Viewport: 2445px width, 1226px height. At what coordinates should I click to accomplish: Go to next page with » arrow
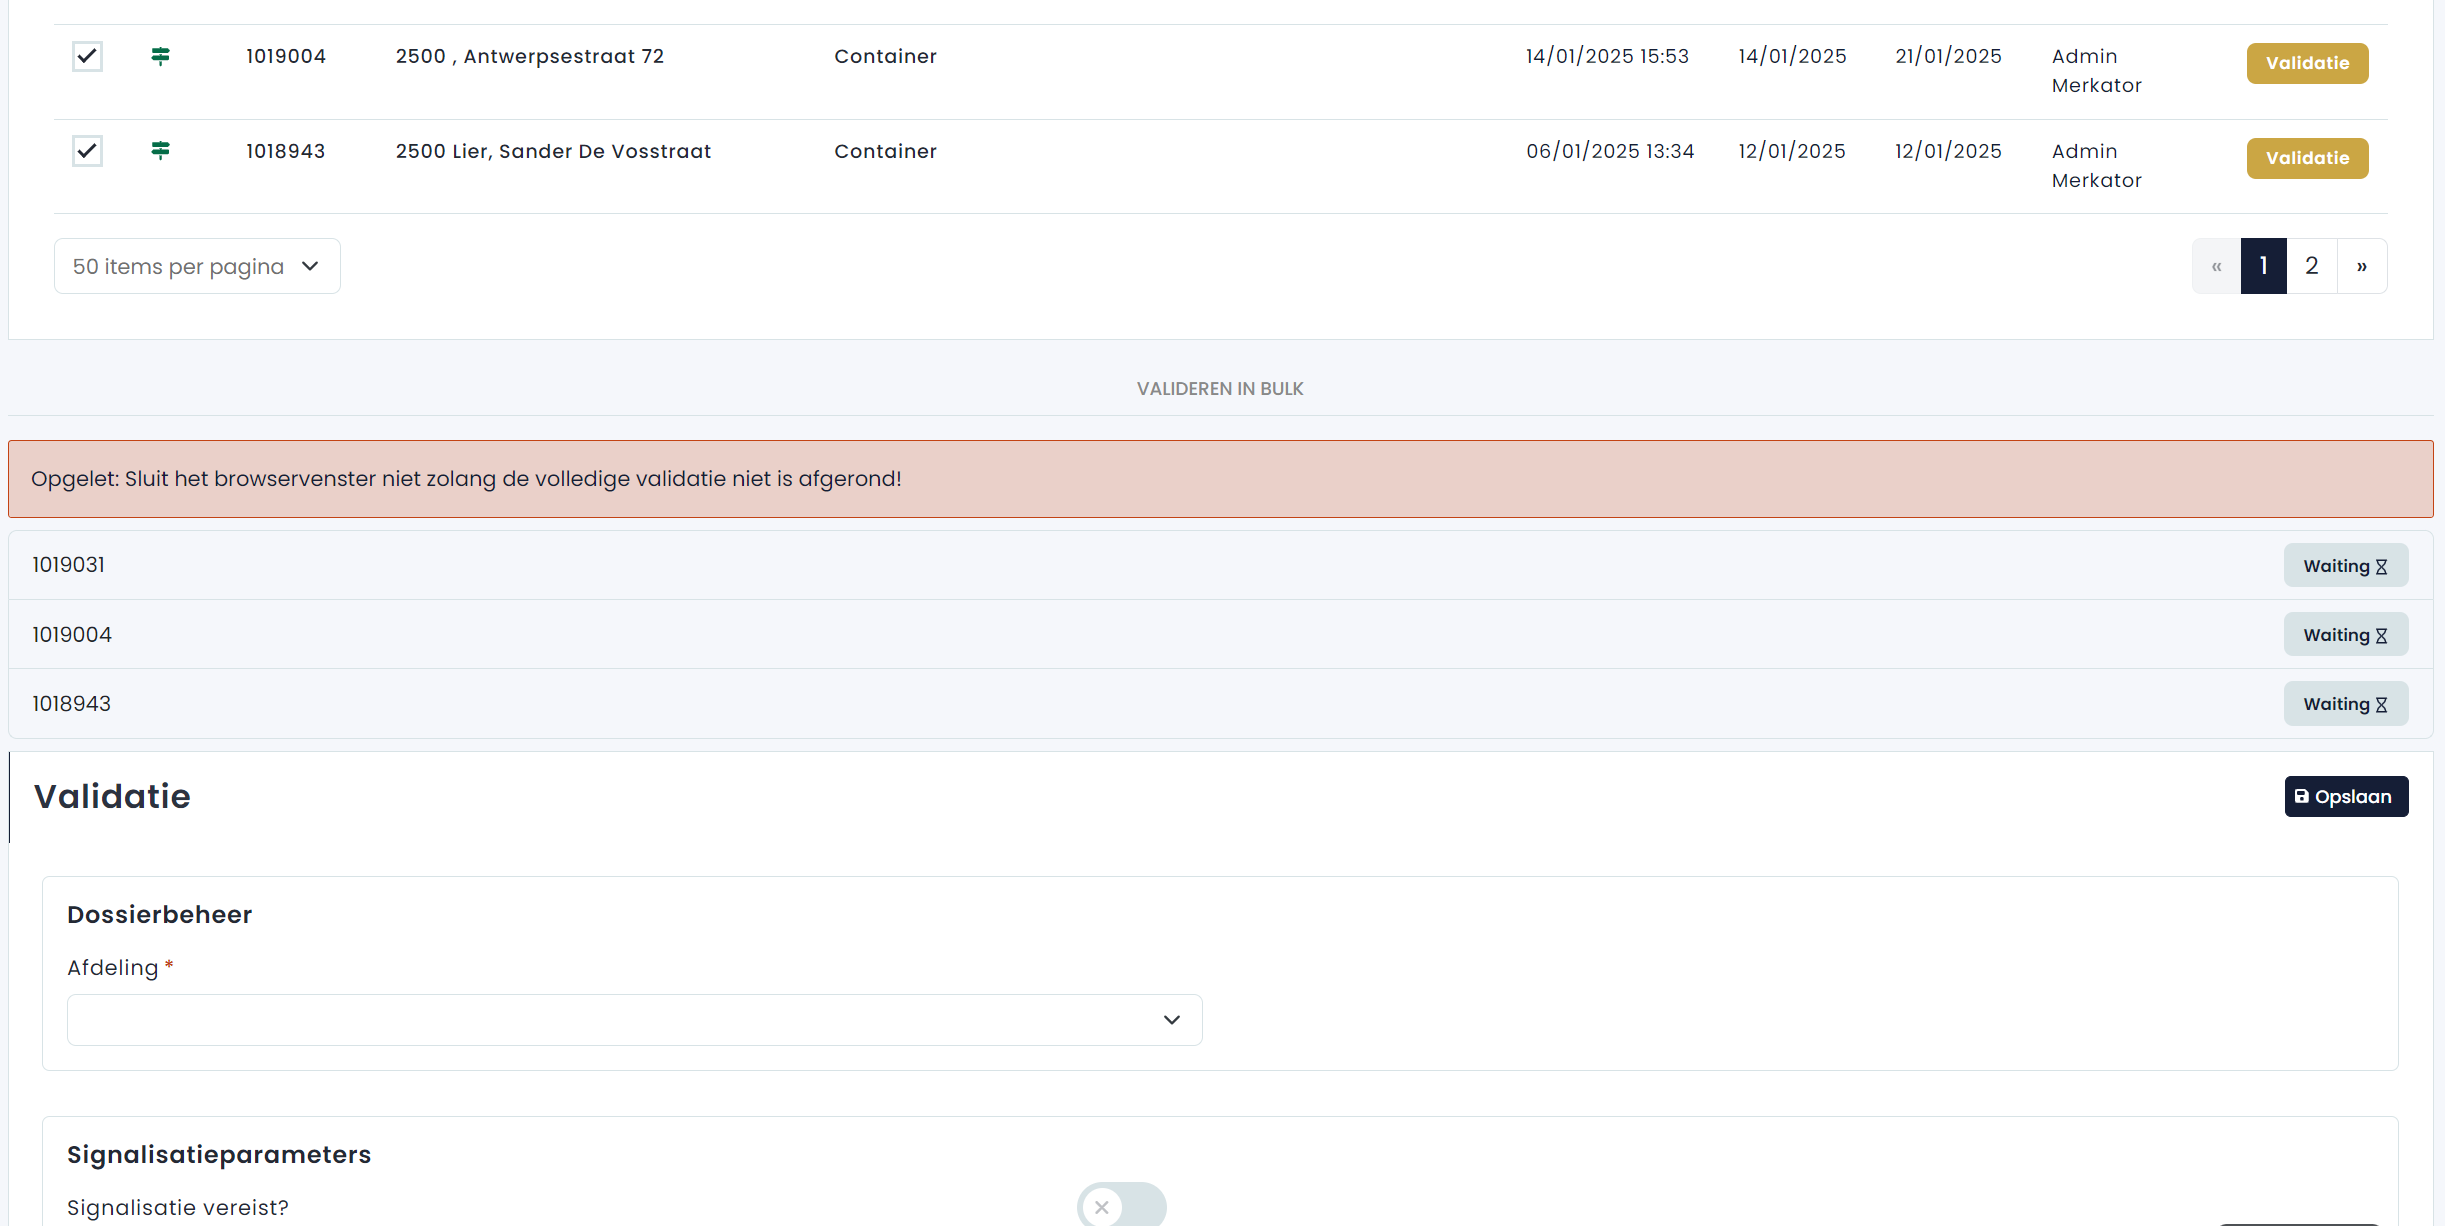(x=2361, y=266)
